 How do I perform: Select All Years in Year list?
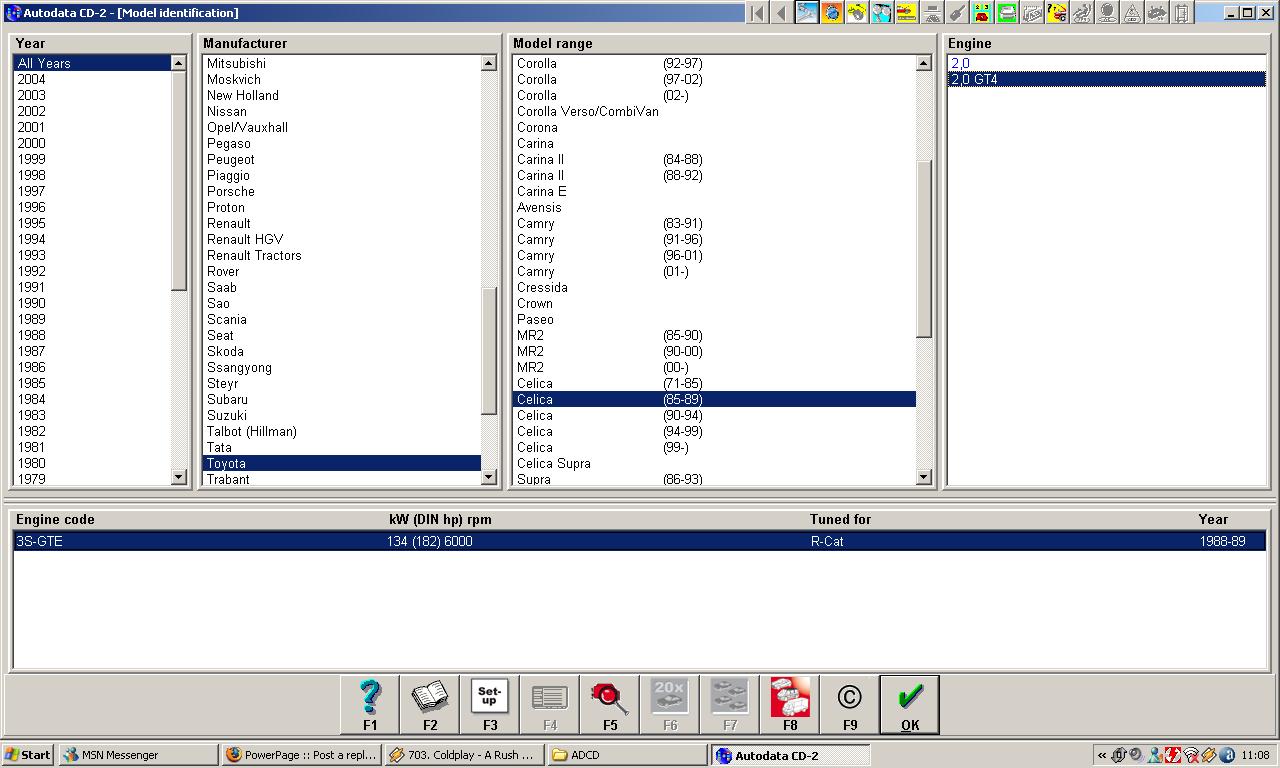click(92, 63)
